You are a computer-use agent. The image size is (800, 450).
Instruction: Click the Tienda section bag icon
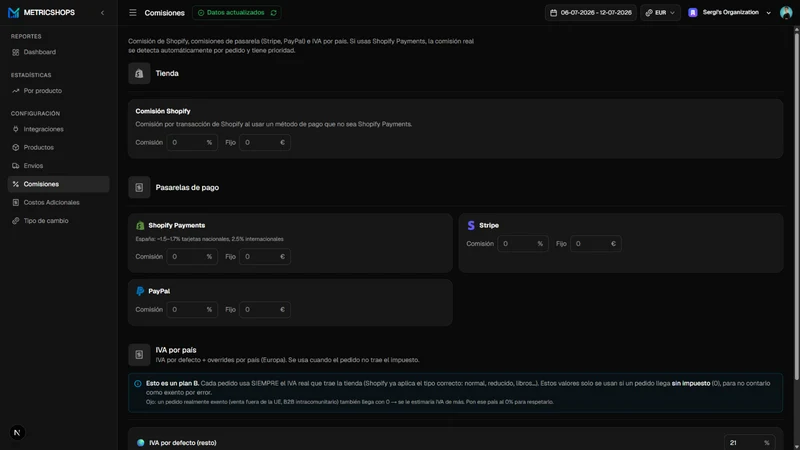139,73
